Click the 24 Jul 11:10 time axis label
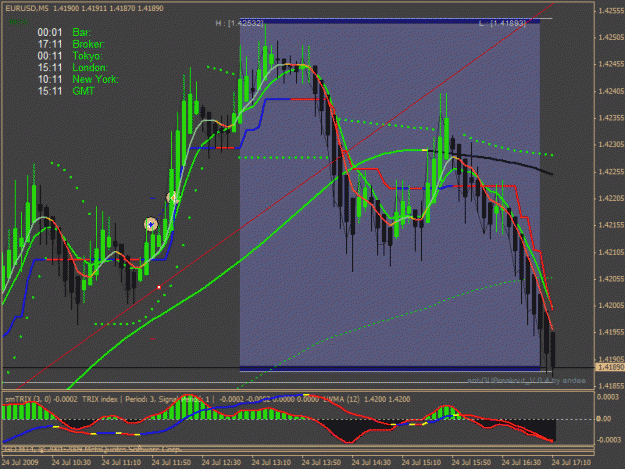 click(121, 463)
